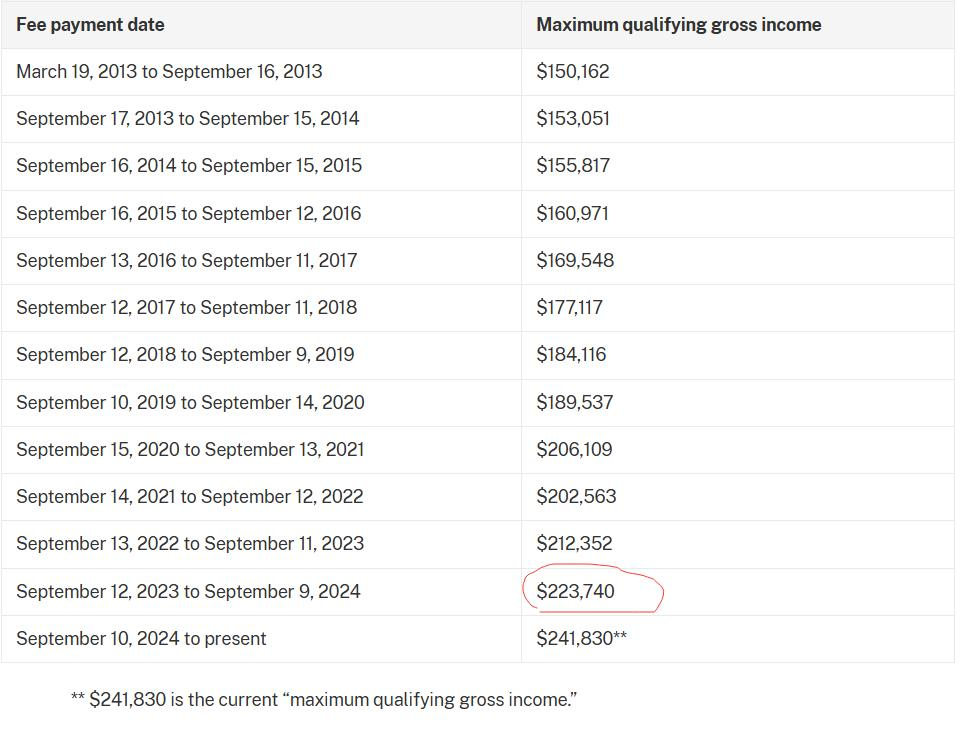Click the footnote about current maximum income
This screenshot has height=737, width=978.
point(324,700)
